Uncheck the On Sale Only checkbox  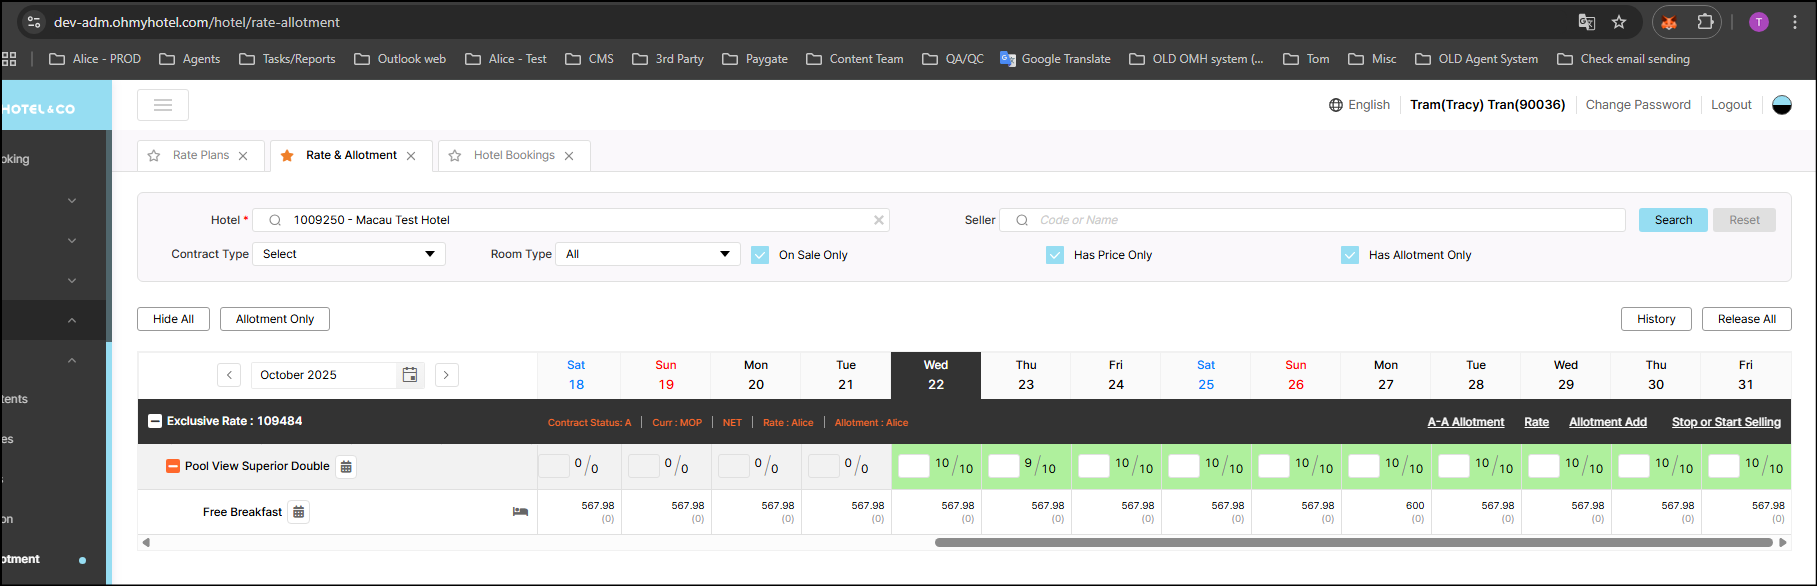pos(760,255)
